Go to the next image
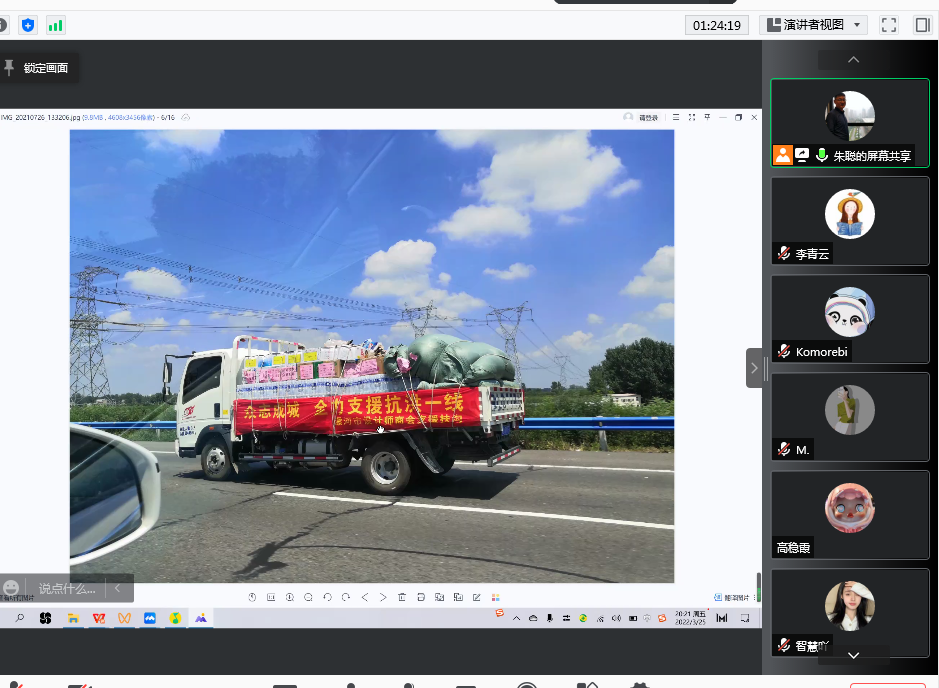Image resolution: width=939 pixels, height=688 pixels. [x=383, y=597]
